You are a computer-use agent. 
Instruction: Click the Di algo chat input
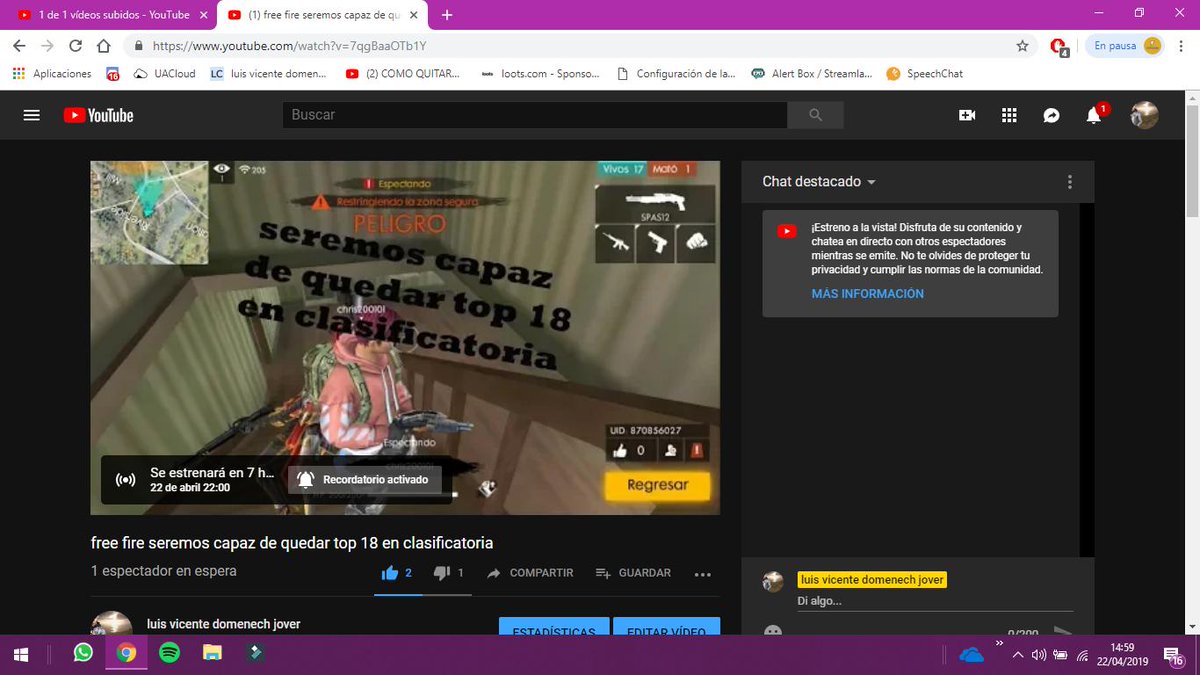point(935,601)
